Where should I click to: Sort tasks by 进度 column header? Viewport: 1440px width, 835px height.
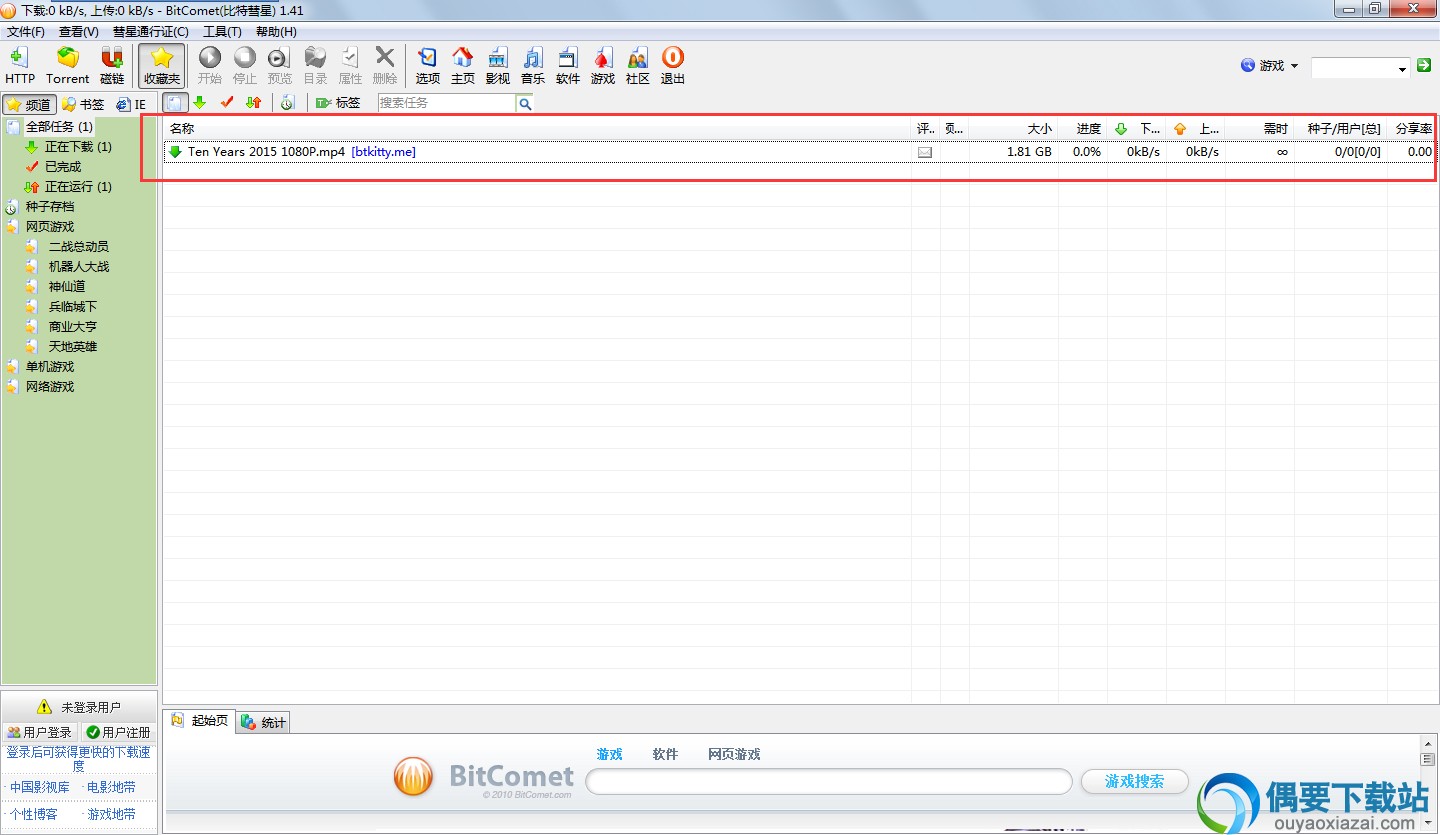pyautogui.click(x=1083, y=129)
